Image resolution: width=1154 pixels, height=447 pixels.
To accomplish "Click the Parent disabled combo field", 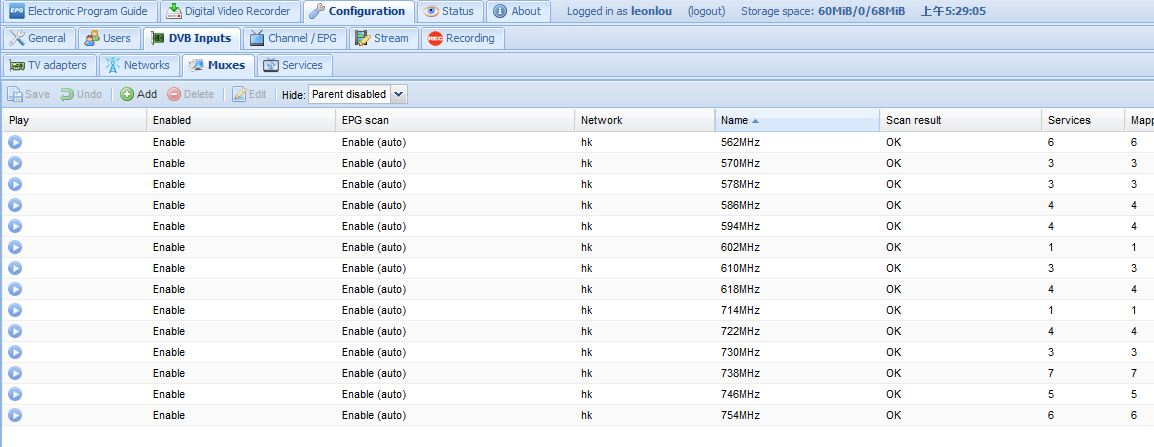I will click(349, 94).
